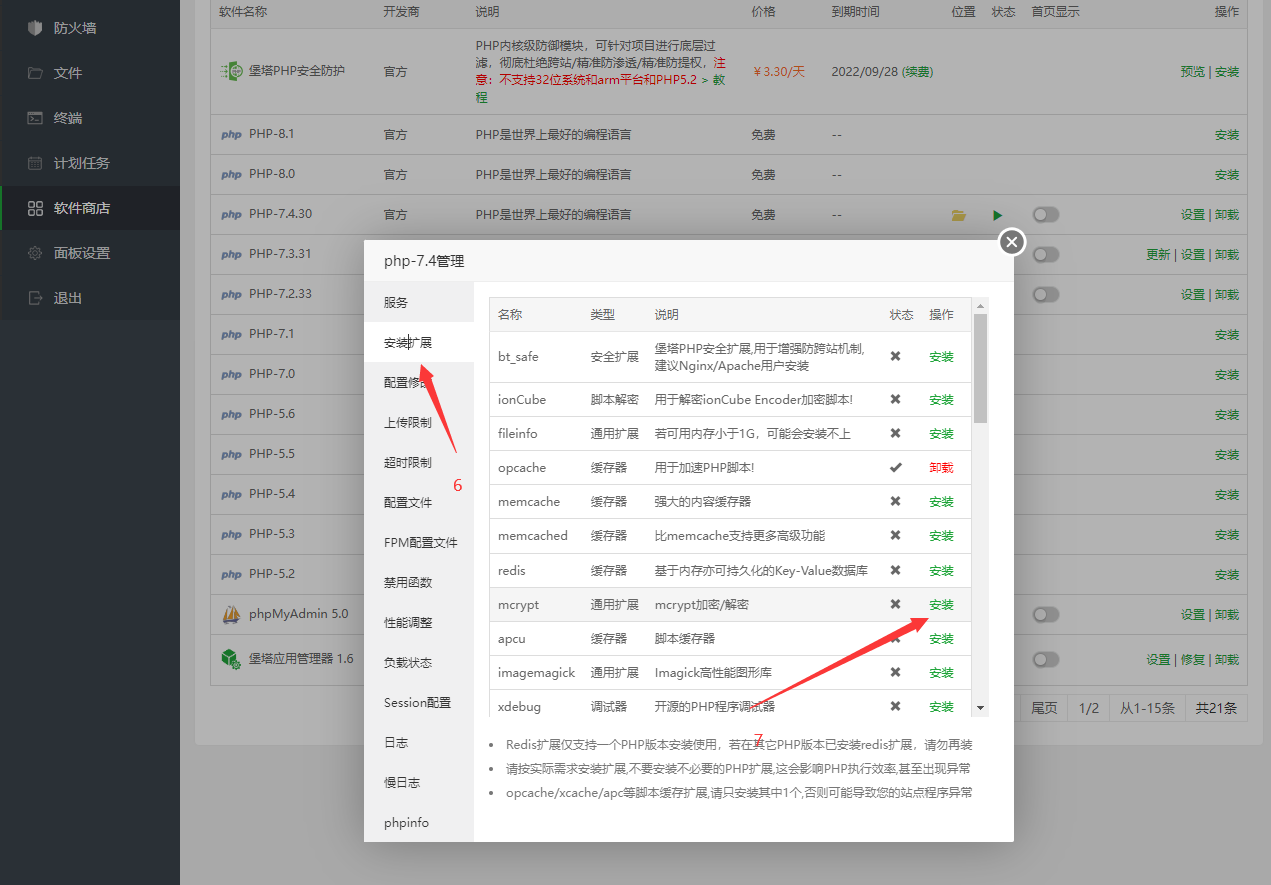Open the 负载状态 tab
The height and width of the screenshot is (885, 1271).
click(419, 662)
